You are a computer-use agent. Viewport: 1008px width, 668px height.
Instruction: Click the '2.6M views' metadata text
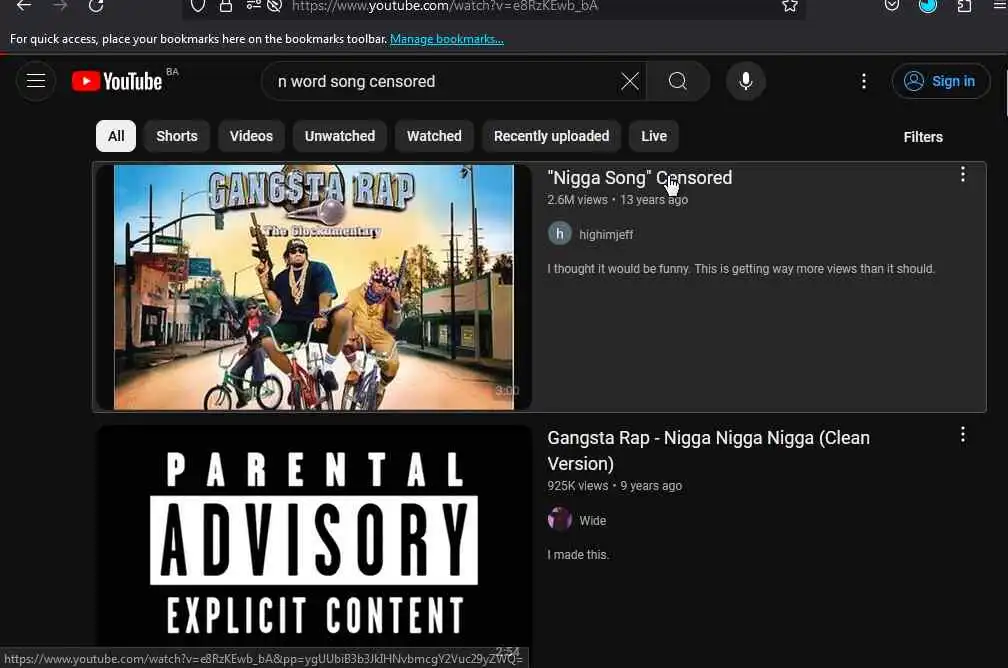click(577, 200)
